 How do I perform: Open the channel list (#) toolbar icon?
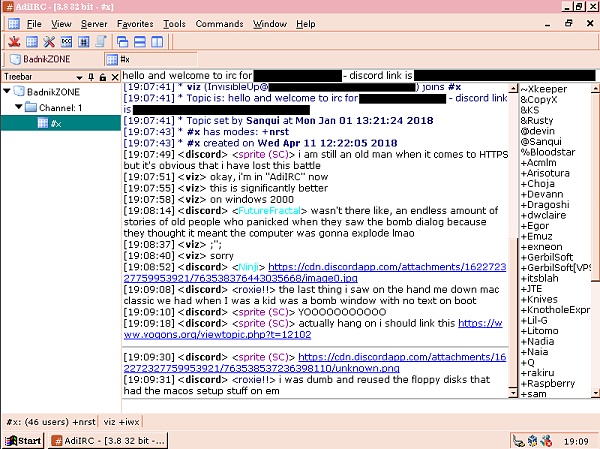pyautogui.click(x=84, y=41)
